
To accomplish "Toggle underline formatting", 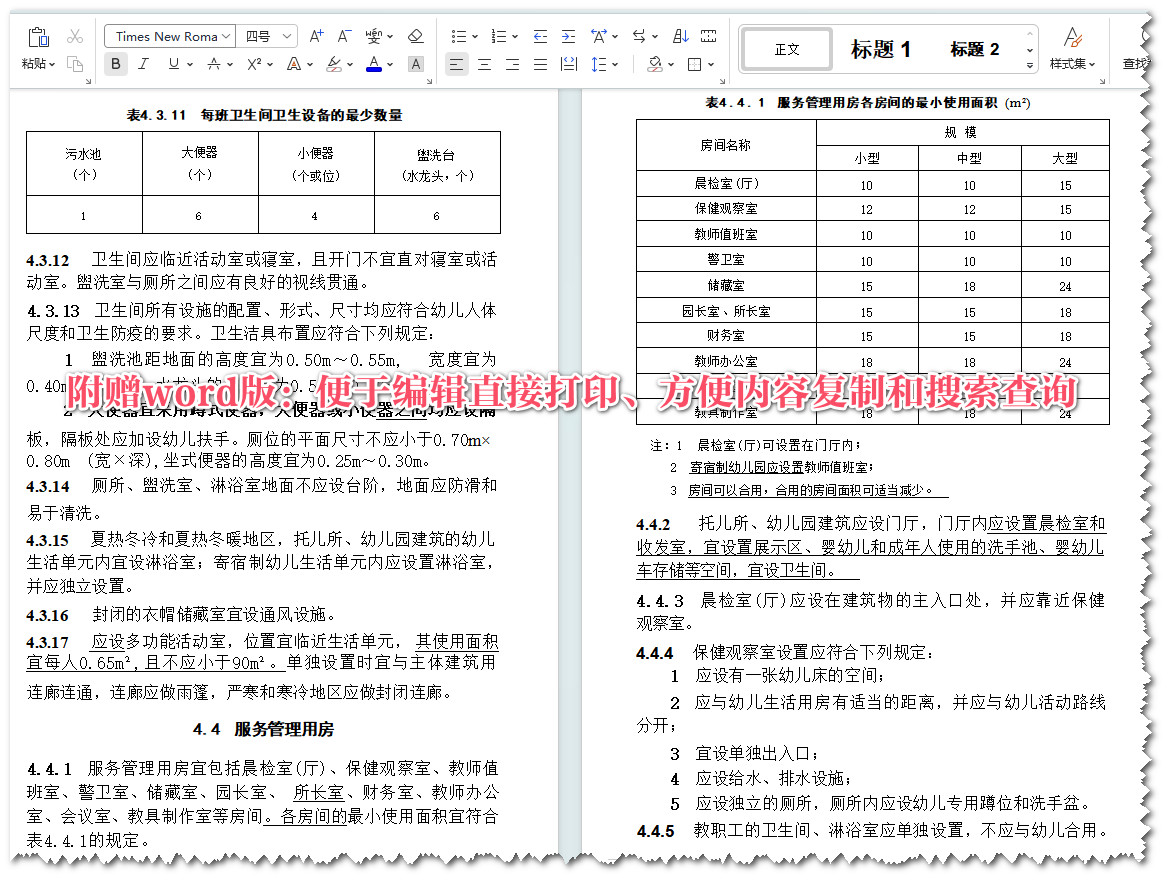I will click(174, 64).
